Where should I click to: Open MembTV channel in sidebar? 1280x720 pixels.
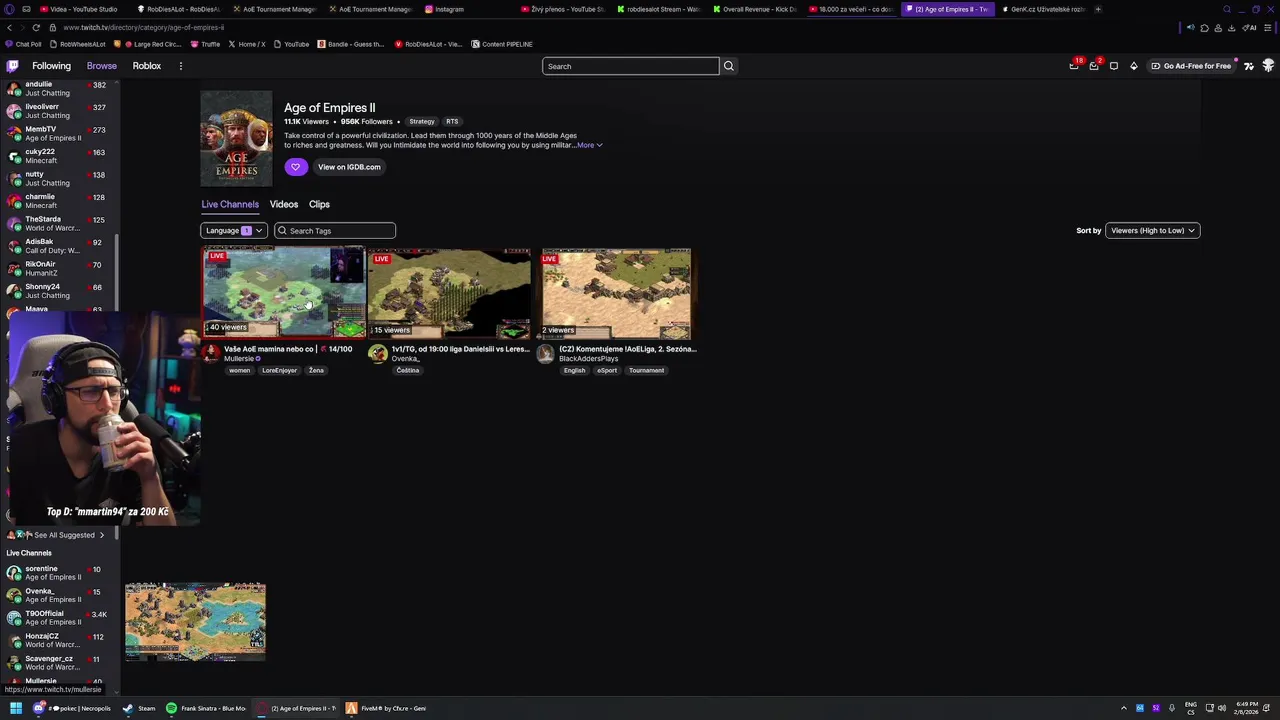(59, 133)
